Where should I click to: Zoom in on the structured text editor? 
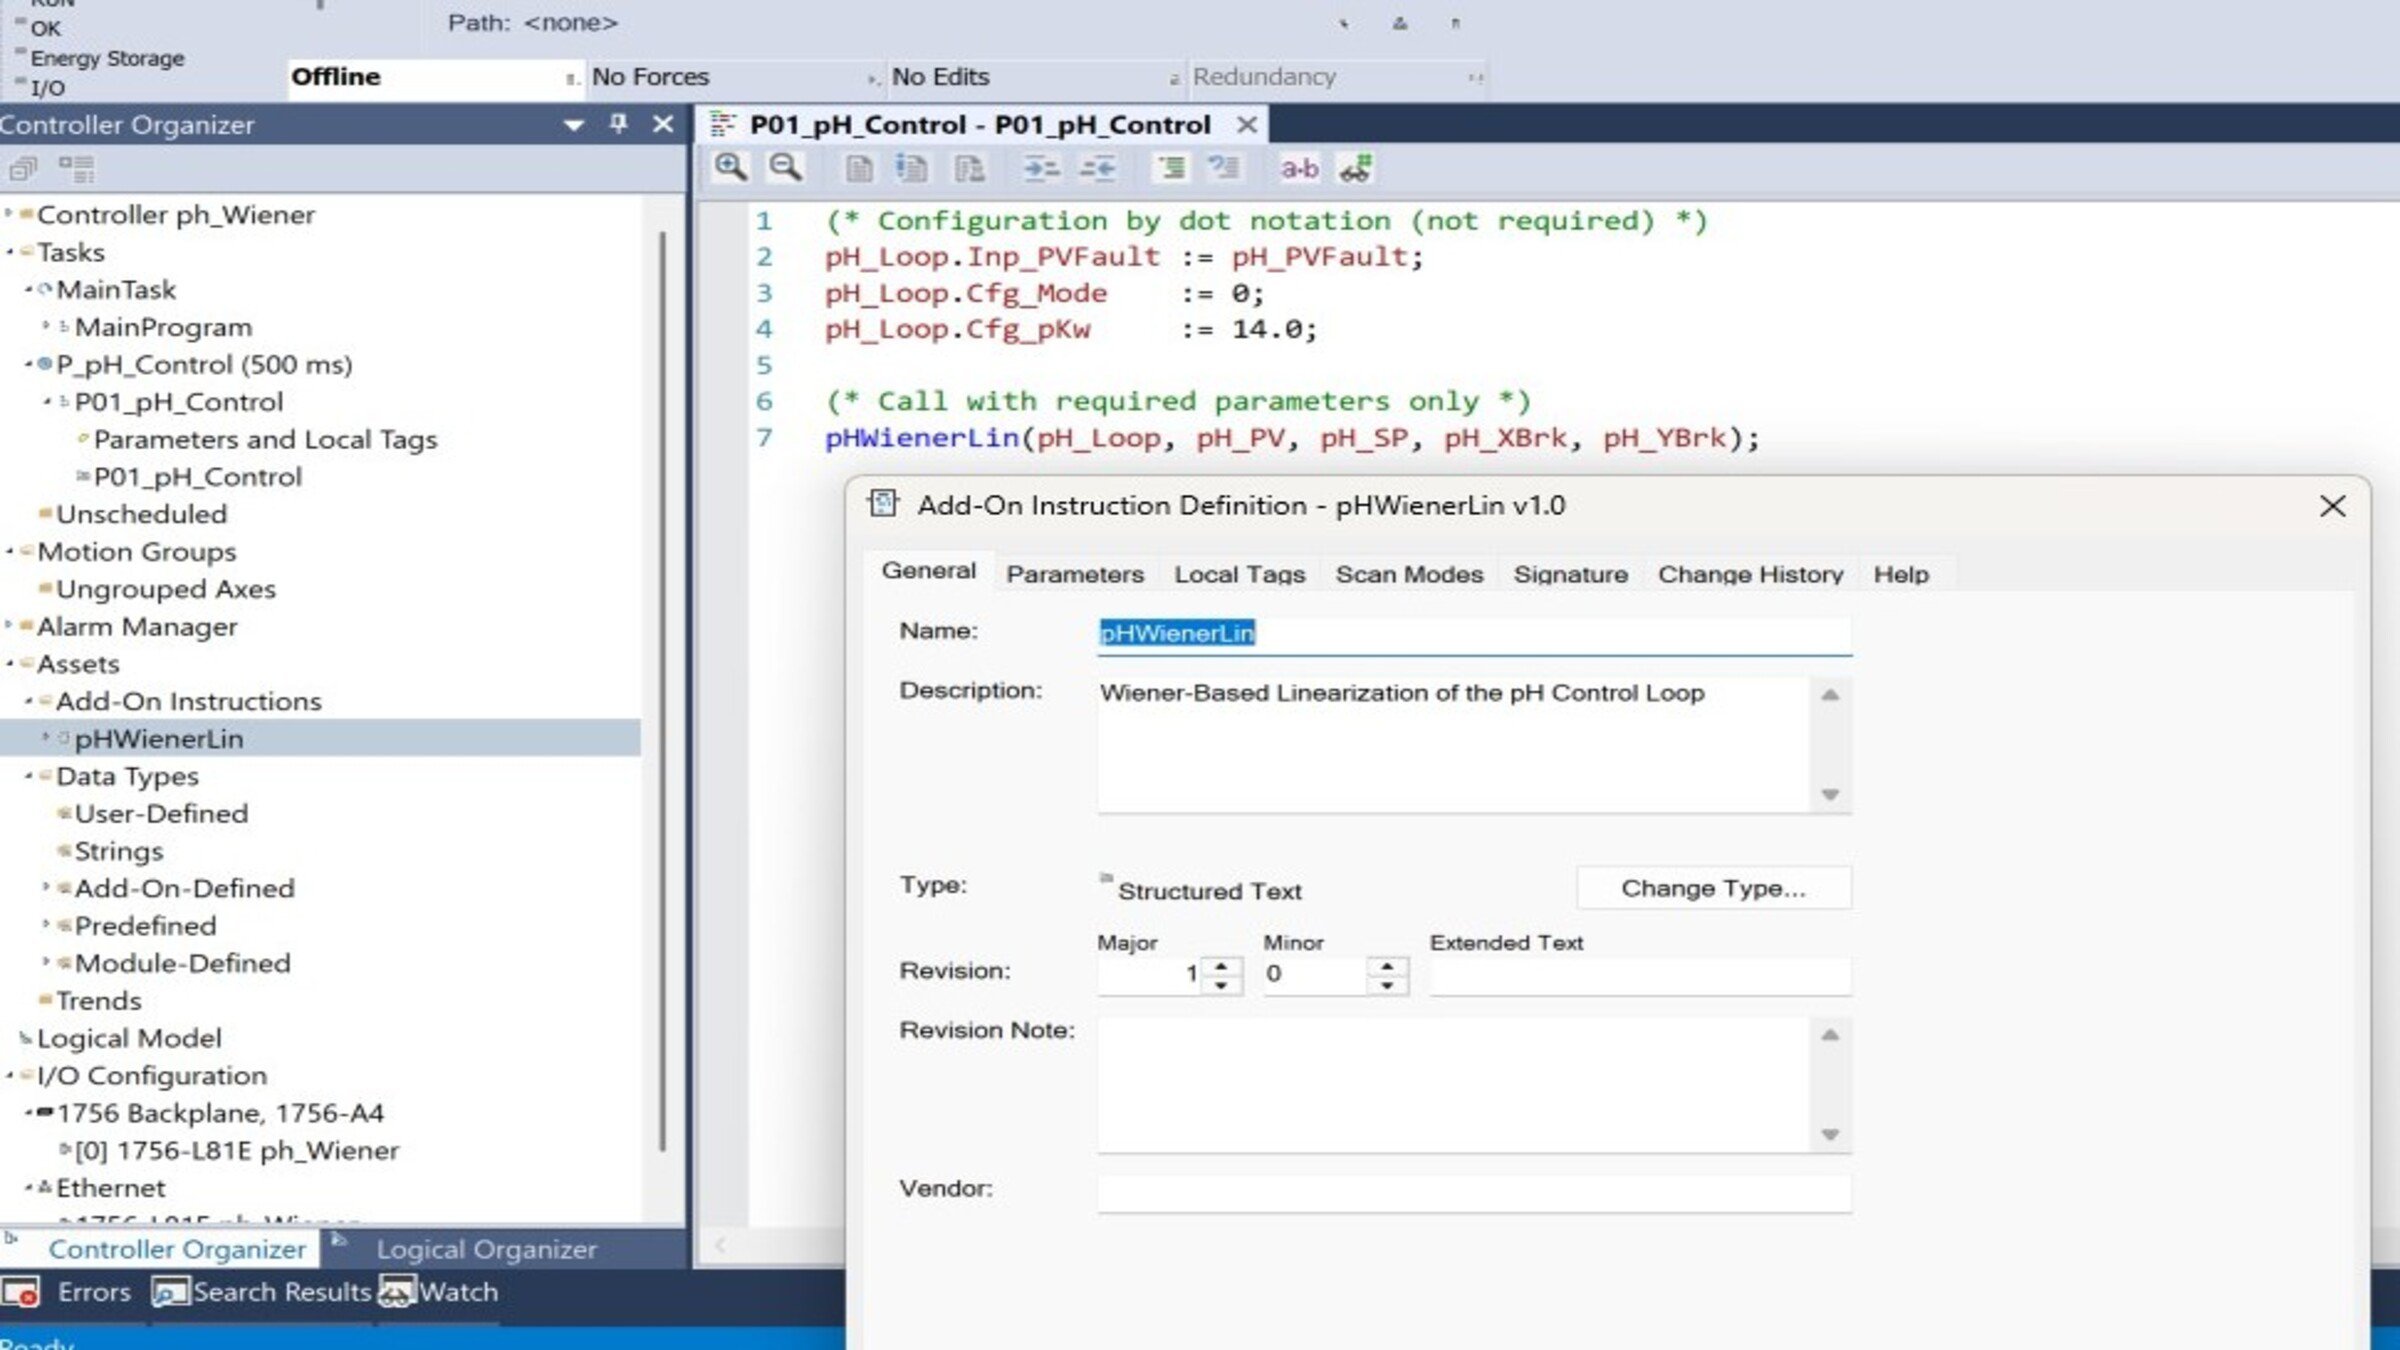(730, 168)
